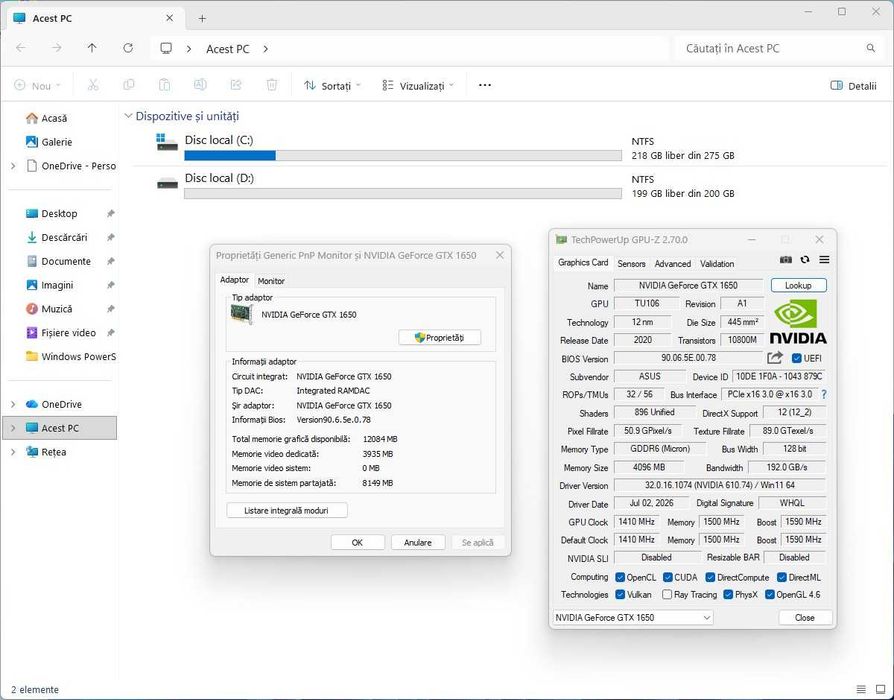Image resolution: width=894 pixels, height=700 pixels.
Task: Click the C: drive usage bar
Action: point(403,156)
